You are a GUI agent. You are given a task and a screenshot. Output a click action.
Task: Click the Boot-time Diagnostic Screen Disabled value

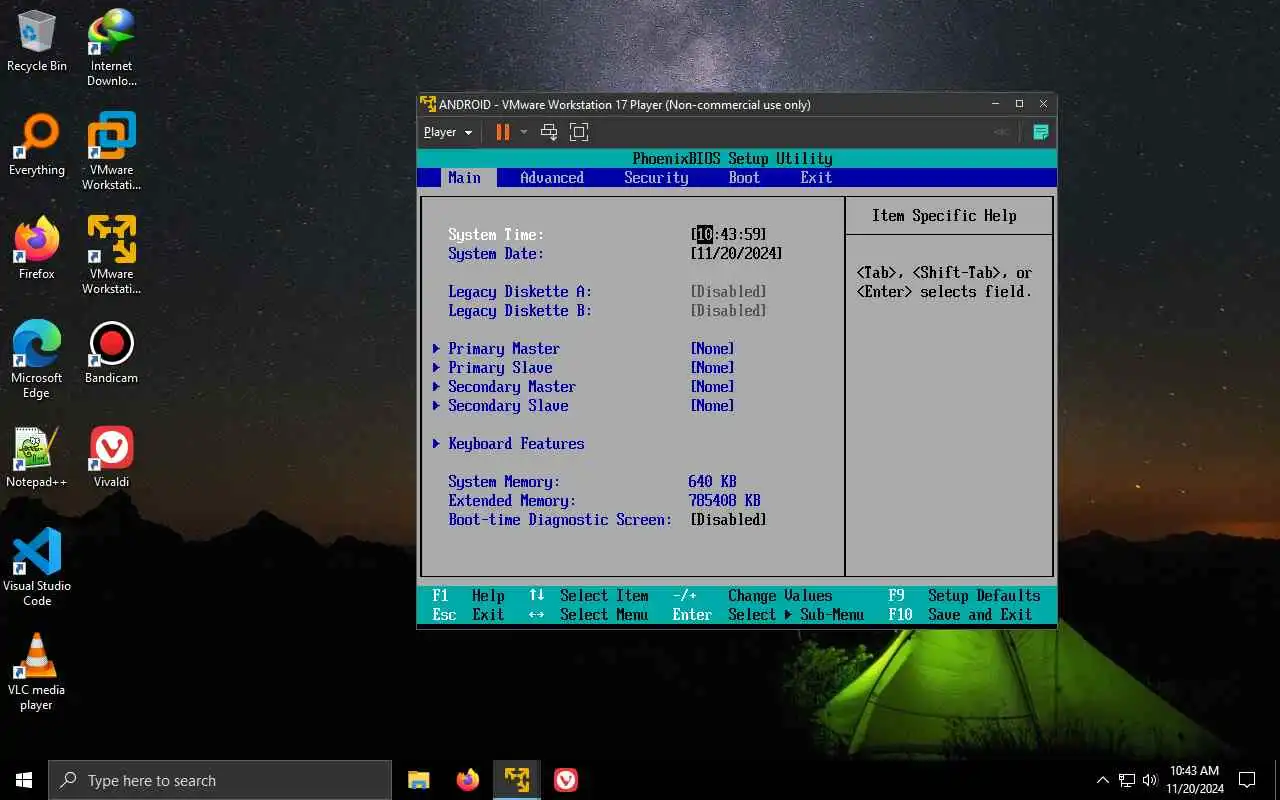pos(728,519)
